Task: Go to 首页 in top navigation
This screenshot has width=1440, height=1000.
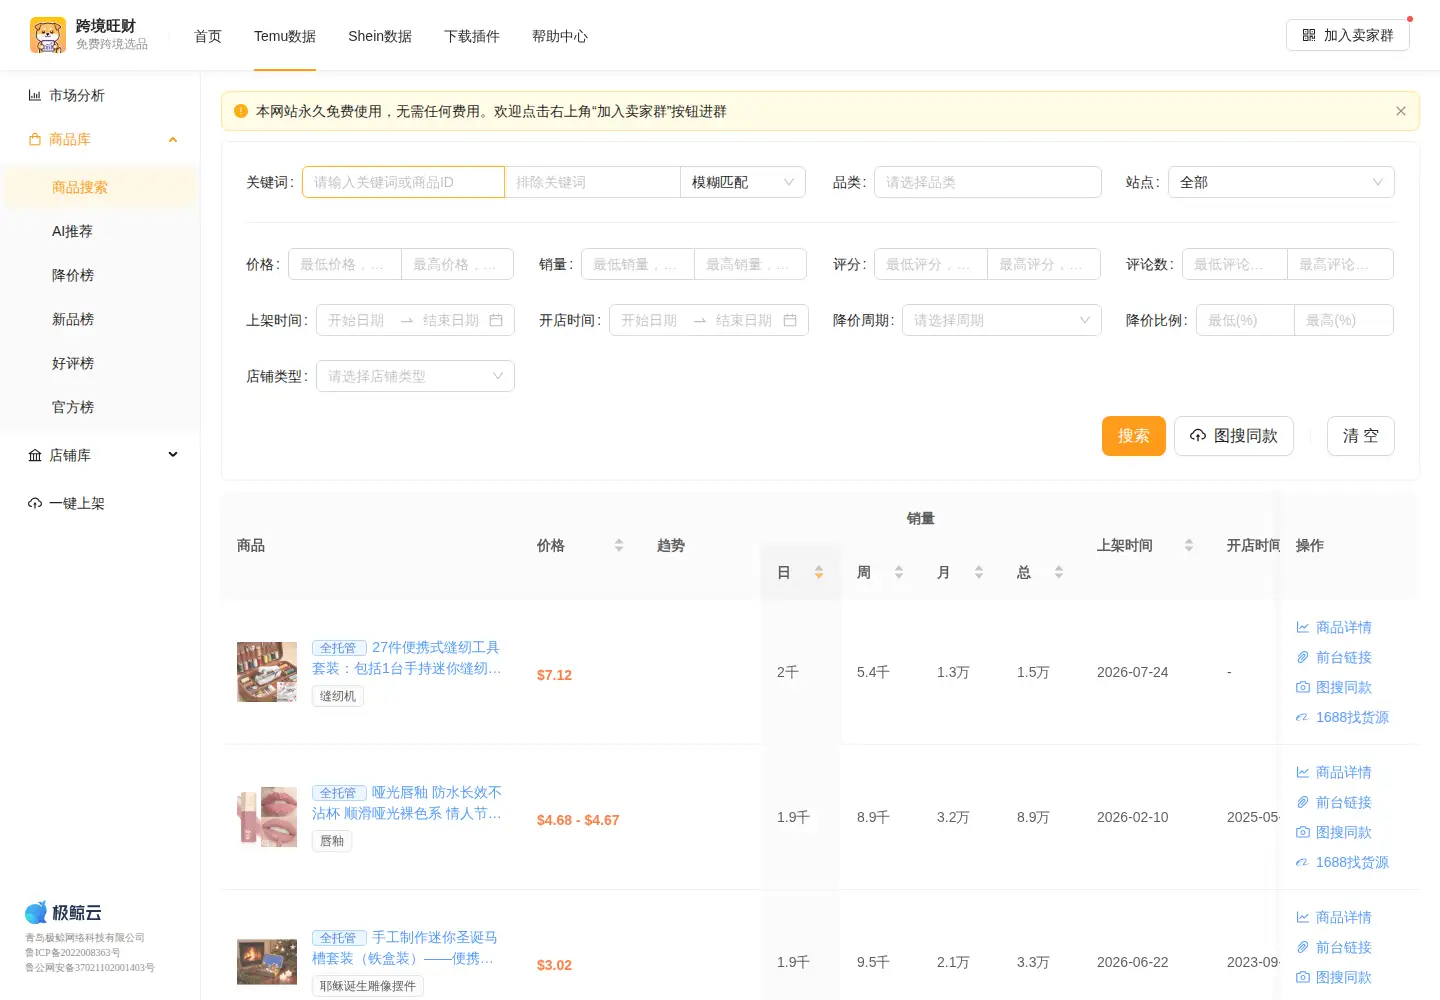Action: pyautogui.click(x=208, y=36)
